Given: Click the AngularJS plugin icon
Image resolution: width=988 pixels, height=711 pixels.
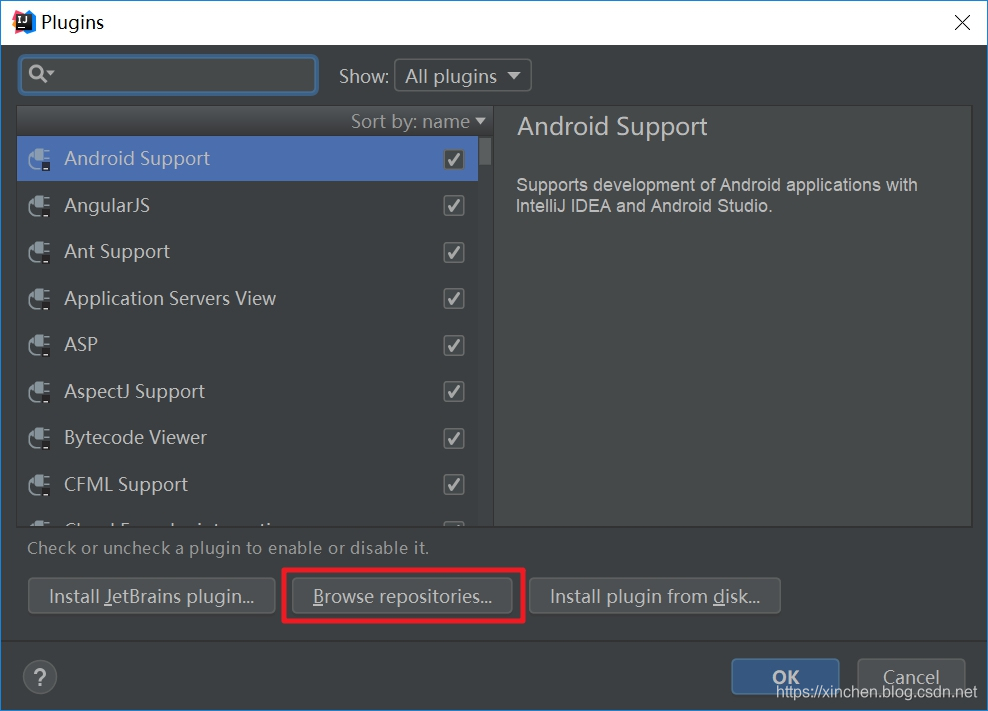Looking at the screenshot, I should tap(40, 205).
